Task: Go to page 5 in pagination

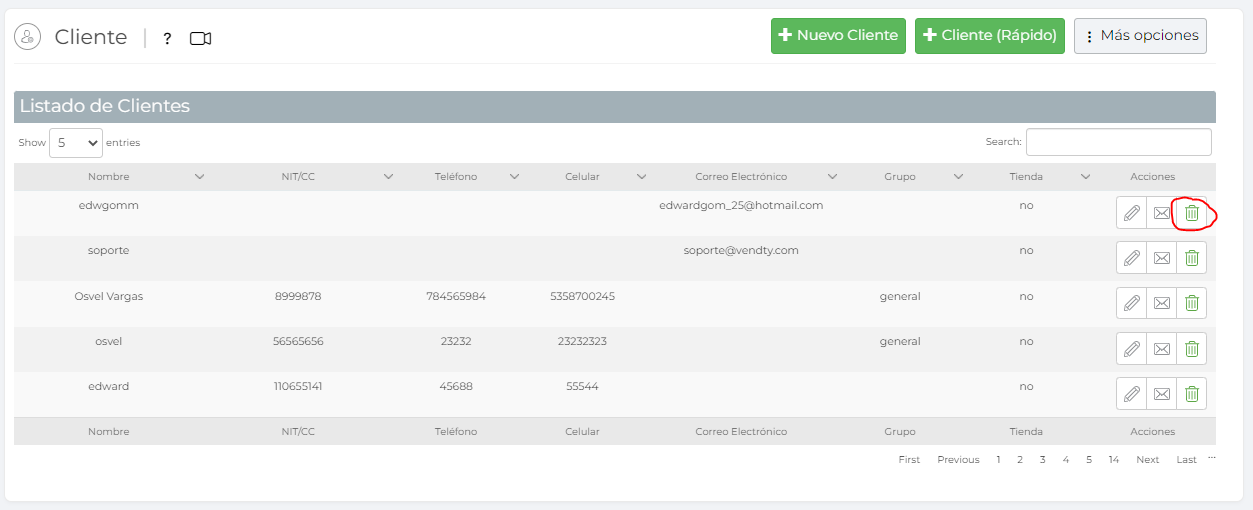Action: tap(1089, 460)
